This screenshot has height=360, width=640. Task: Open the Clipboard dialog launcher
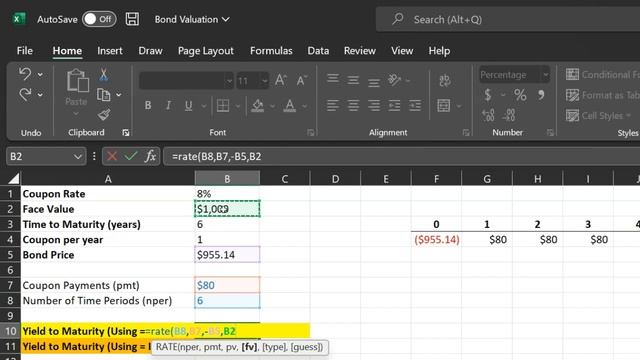click(x=126, y=132)
